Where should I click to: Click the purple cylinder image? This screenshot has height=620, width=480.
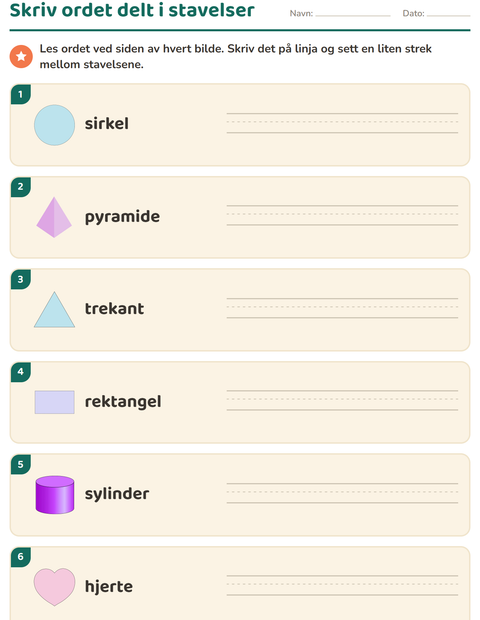click(55, 495)
